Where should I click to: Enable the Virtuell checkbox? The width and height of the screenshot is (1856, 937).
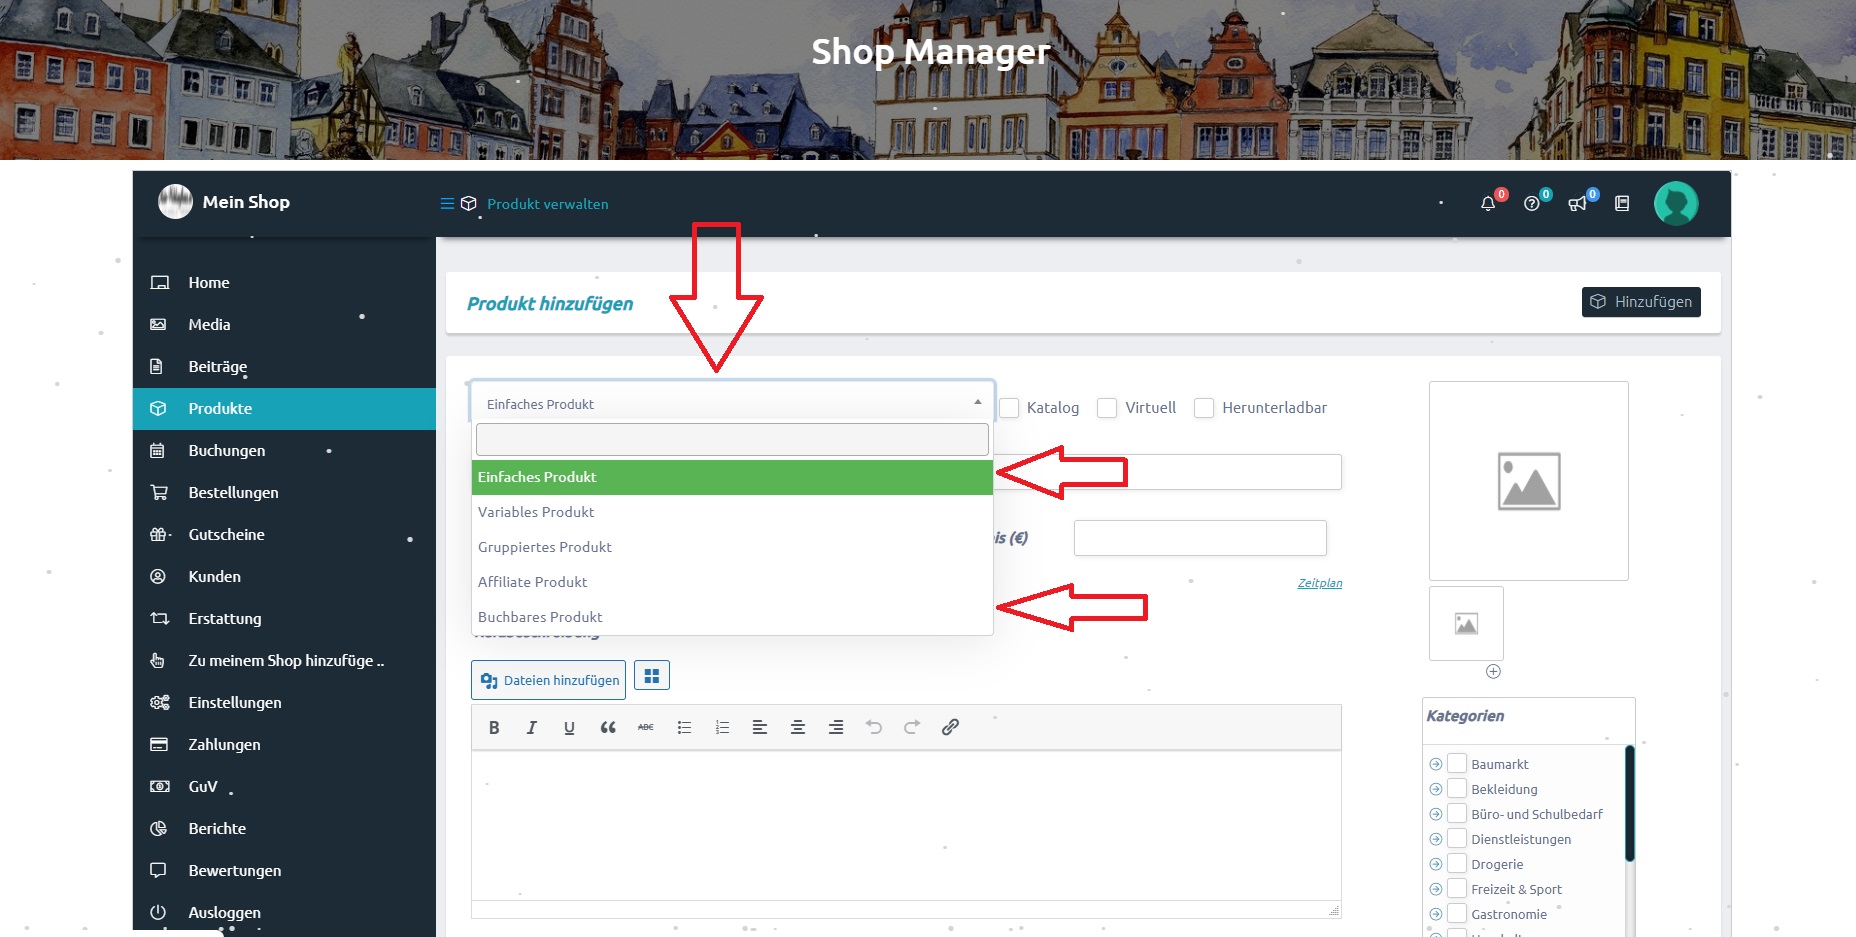pyautogui.click(x=1107, y=408)
